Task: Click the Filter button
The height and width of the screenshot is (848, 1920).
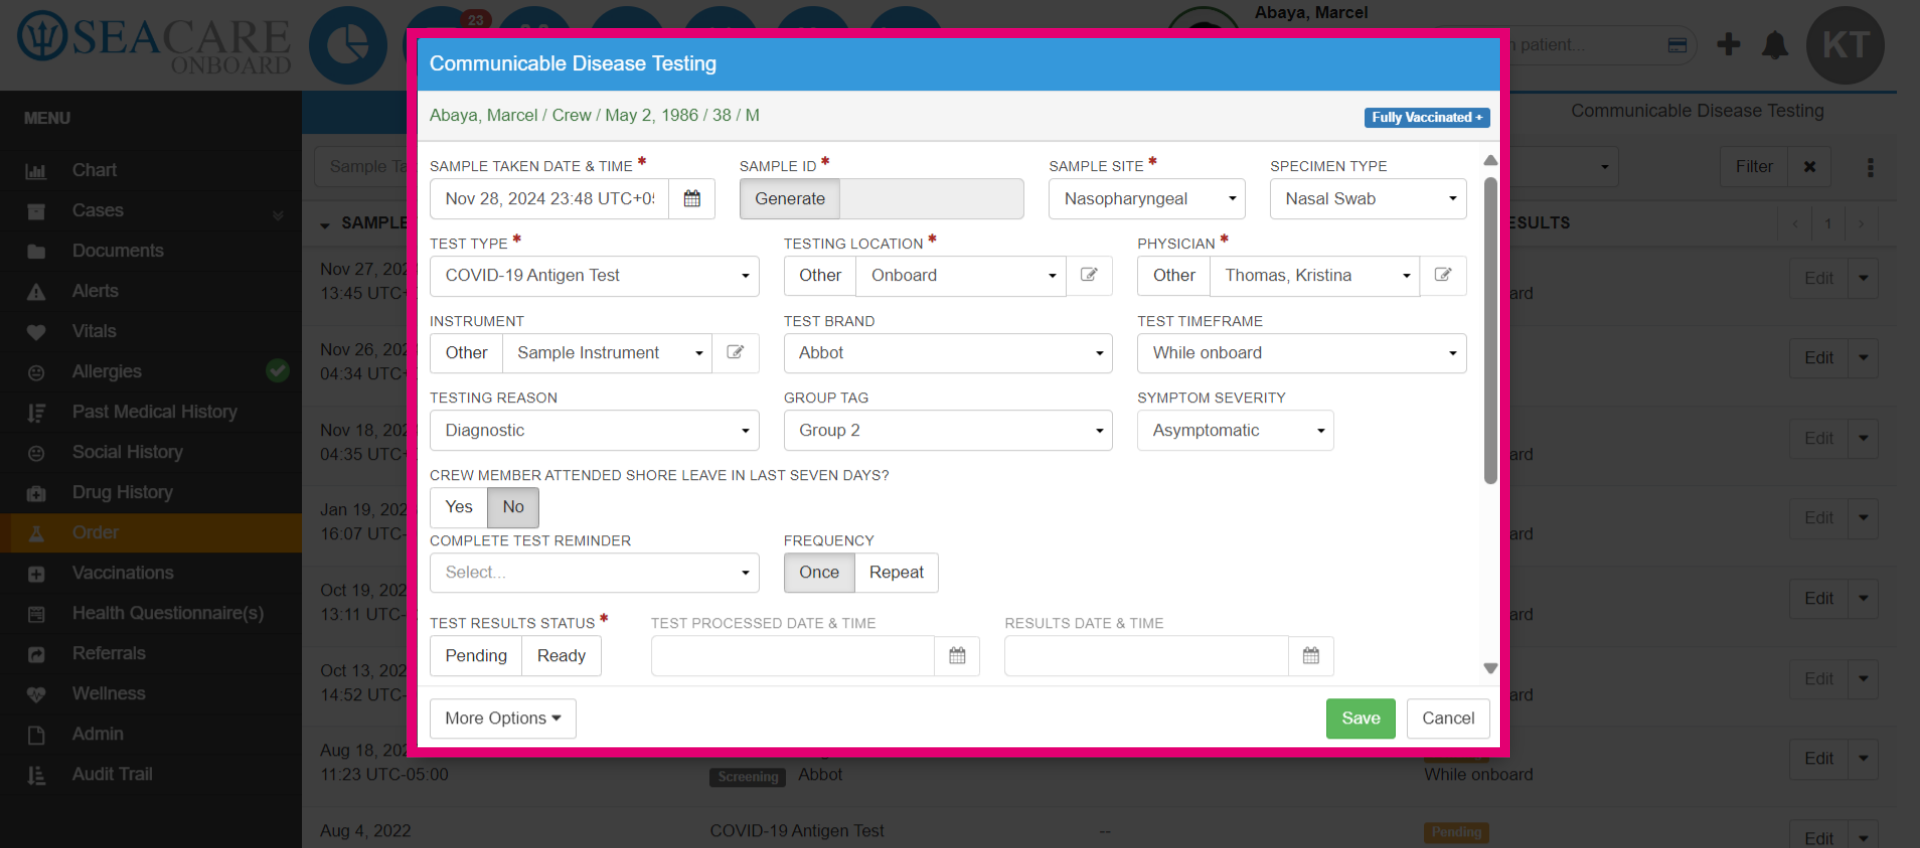Action: tap(1754, 167)
